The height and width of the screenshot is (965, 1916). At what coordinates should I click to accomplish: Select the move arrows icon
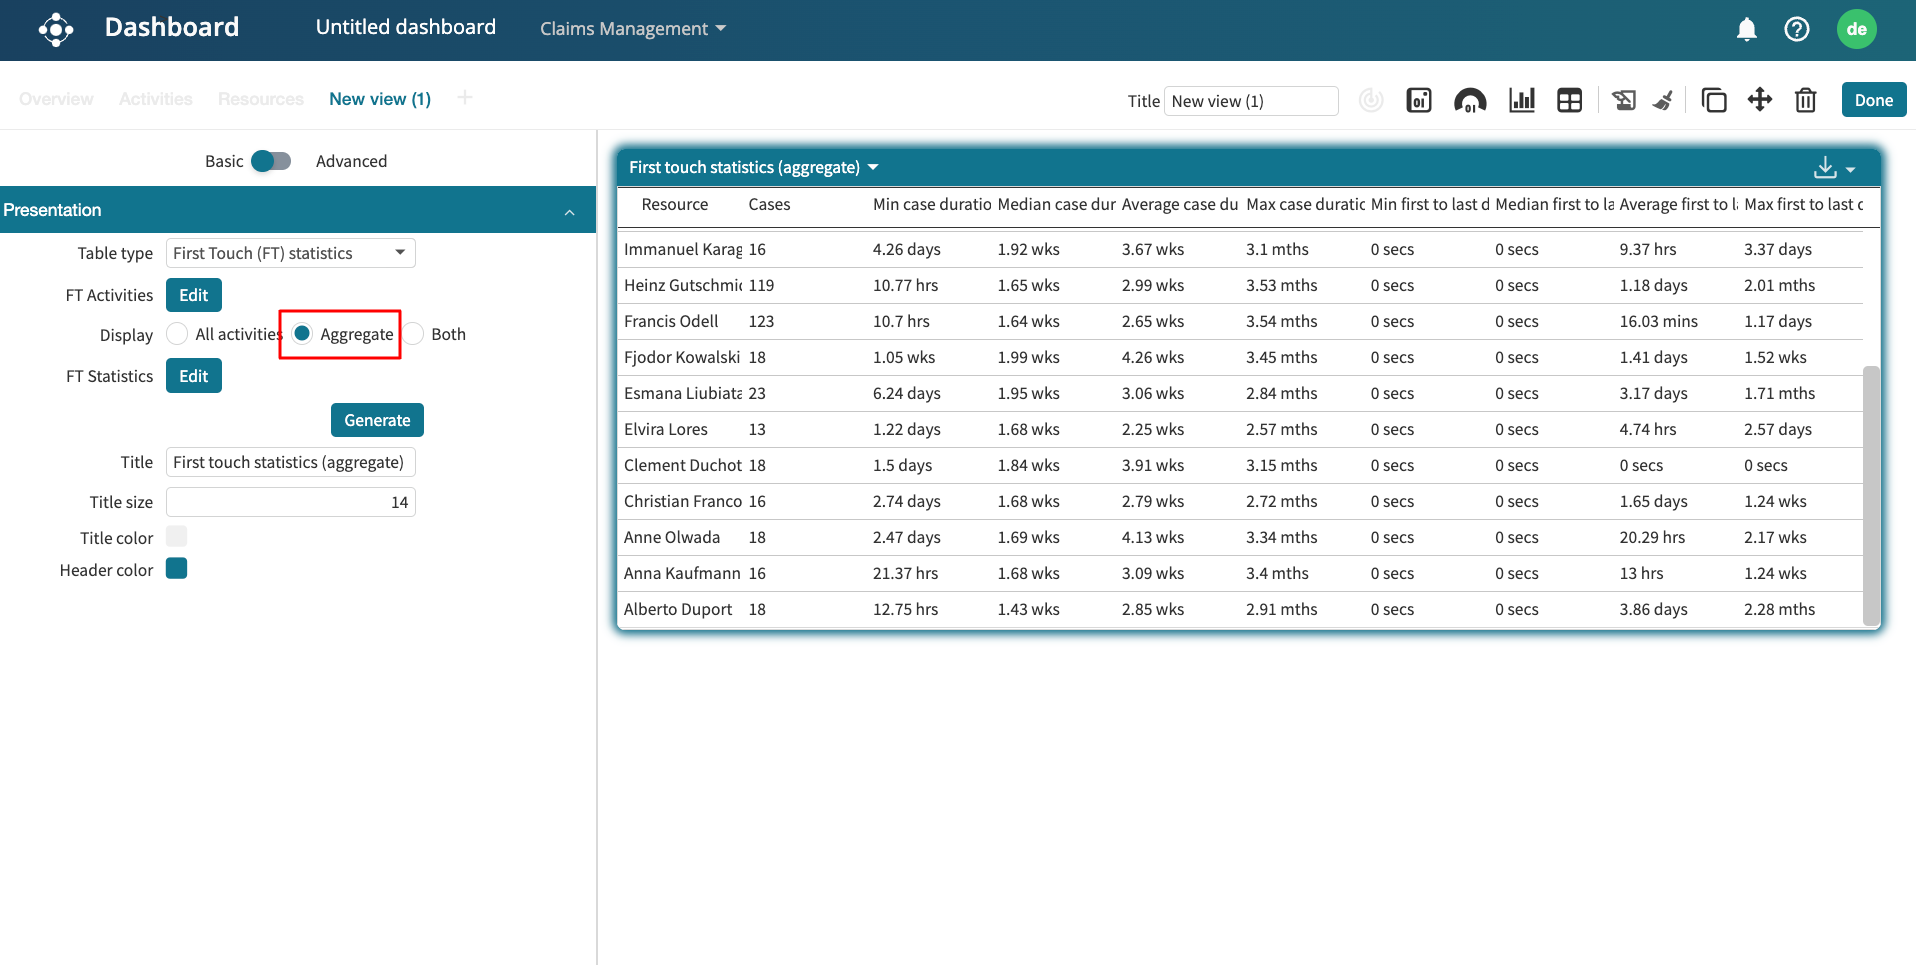coord(1759,100)
